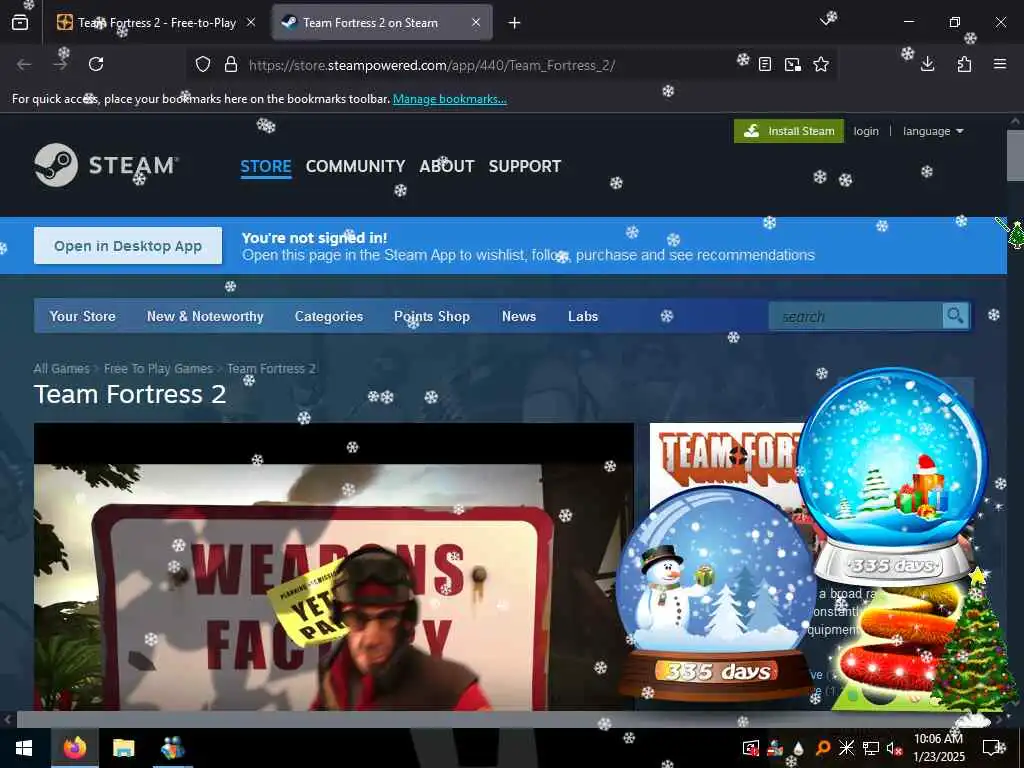Go back to the previous page
This screenshot has height=768, width=1024.
pos(24,64)
